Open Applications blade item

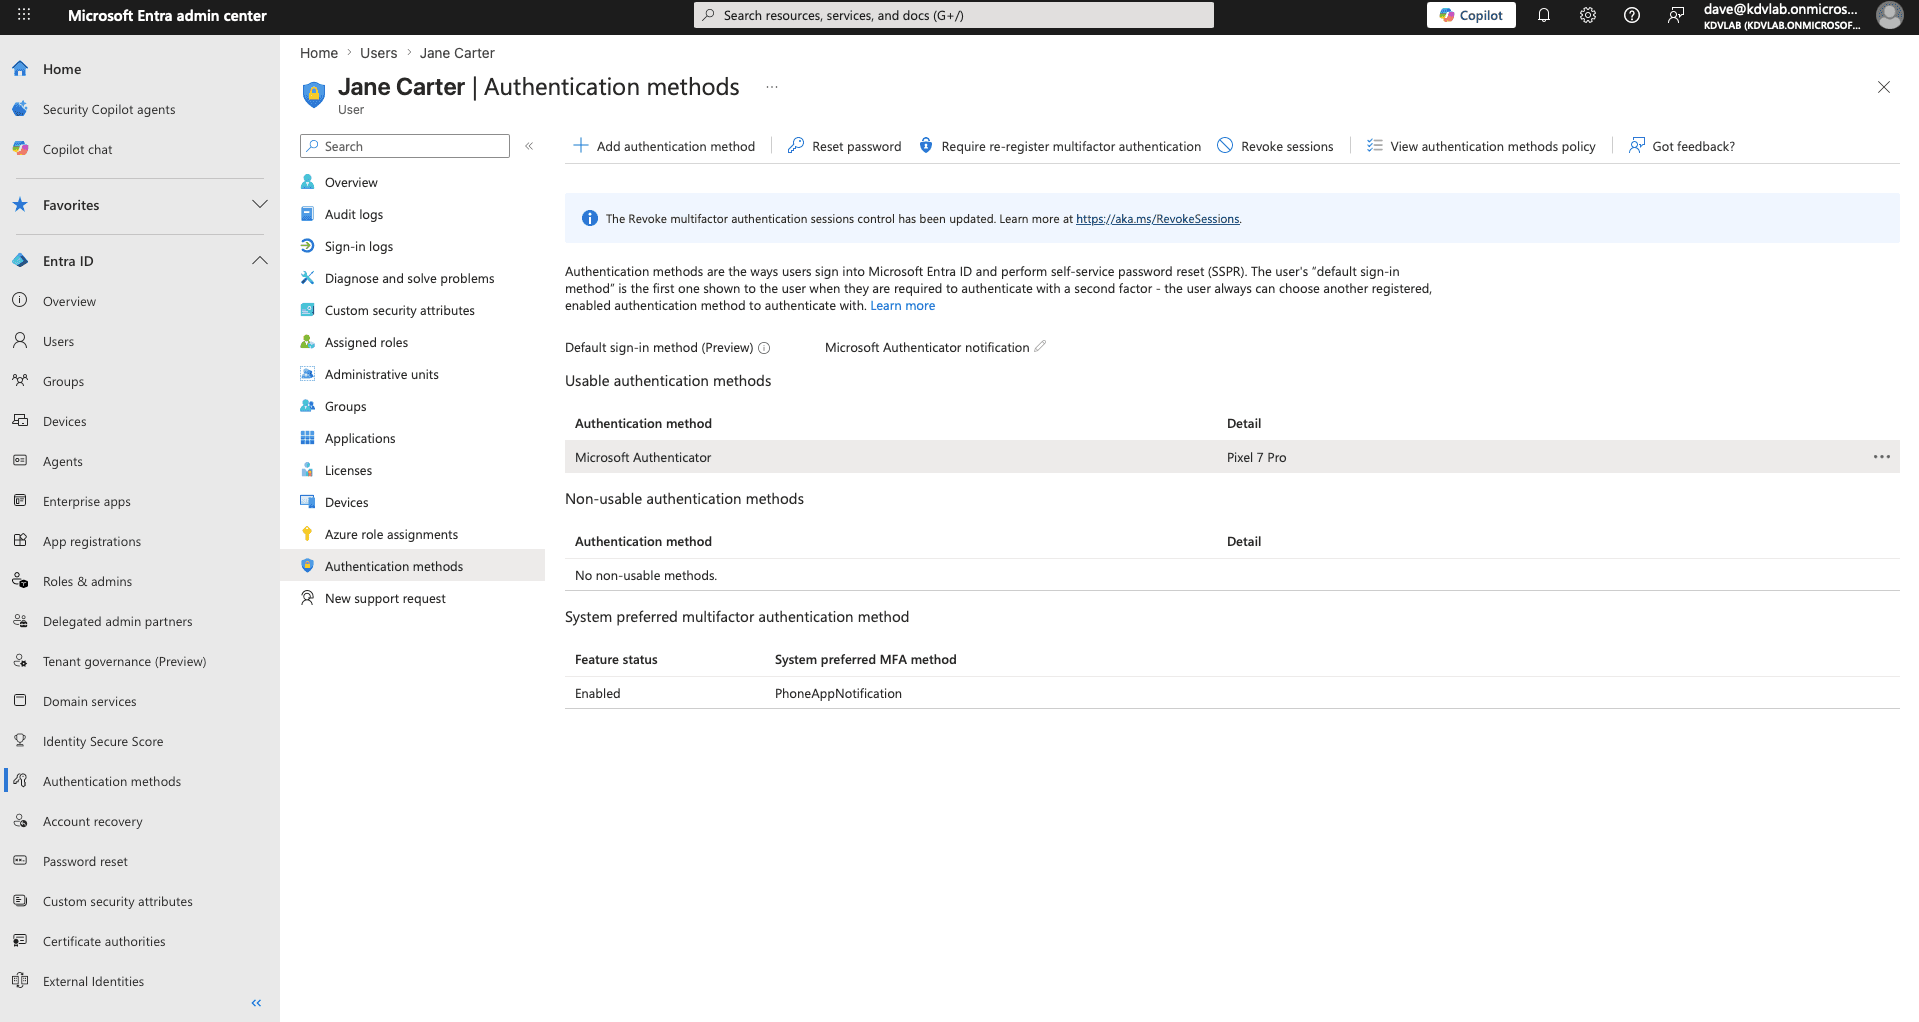point(360,438)
